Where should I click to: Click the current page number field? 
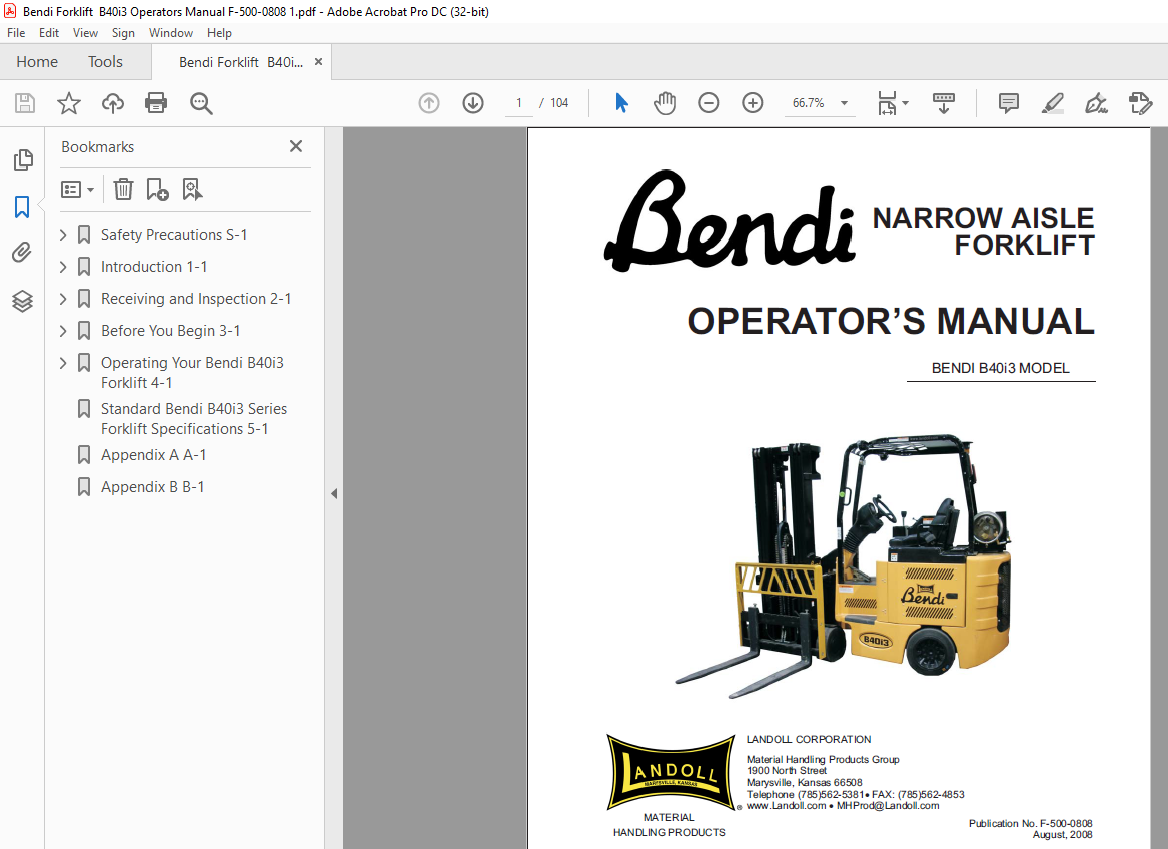pyautogui.click(x=518, y=103)
